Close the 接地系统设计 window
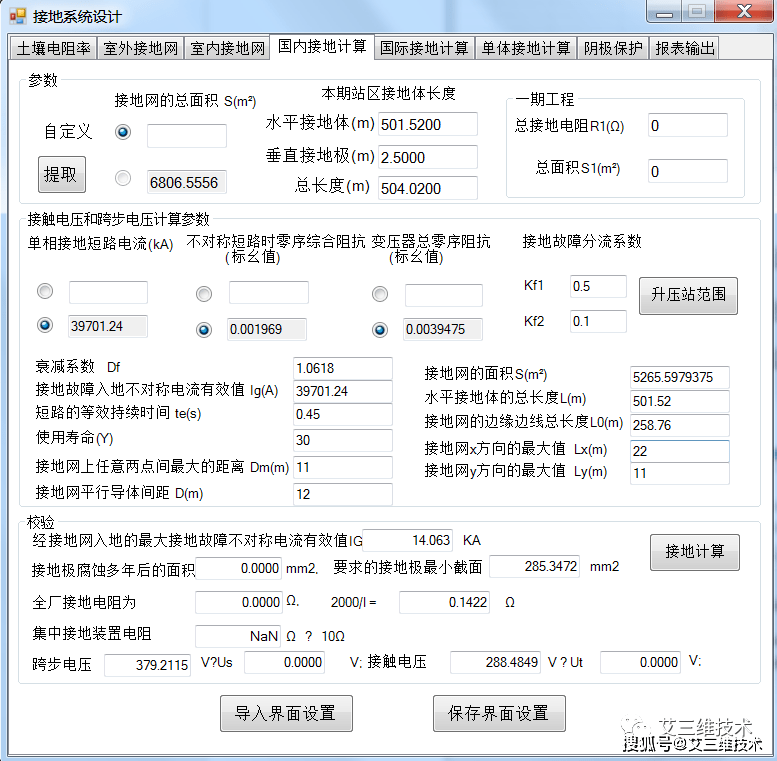The height and width of the screenshot is (761, 777). click(x=744, y=12)
